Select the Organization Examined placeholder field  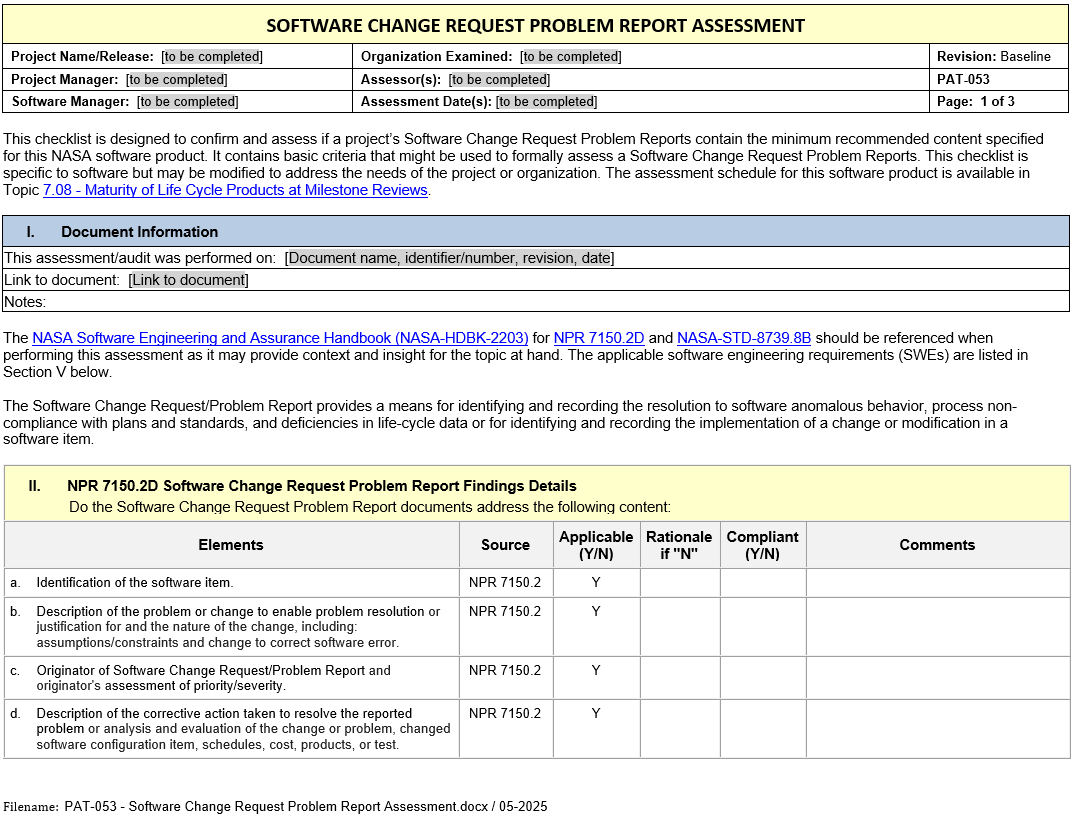(571, 57)
